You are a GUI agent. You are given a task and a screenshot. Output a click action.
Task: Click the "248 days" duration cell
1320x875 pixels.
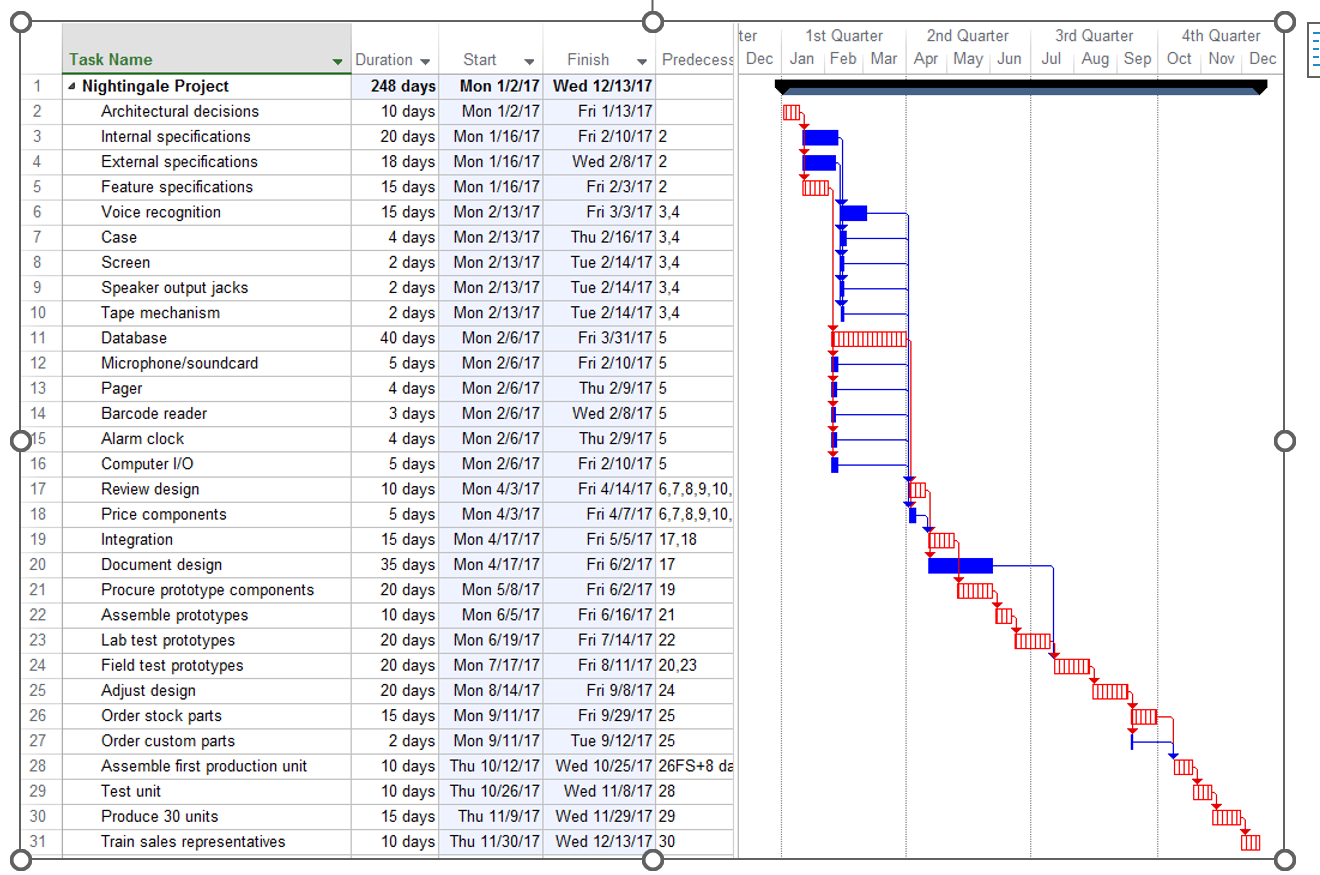[395, 87]
